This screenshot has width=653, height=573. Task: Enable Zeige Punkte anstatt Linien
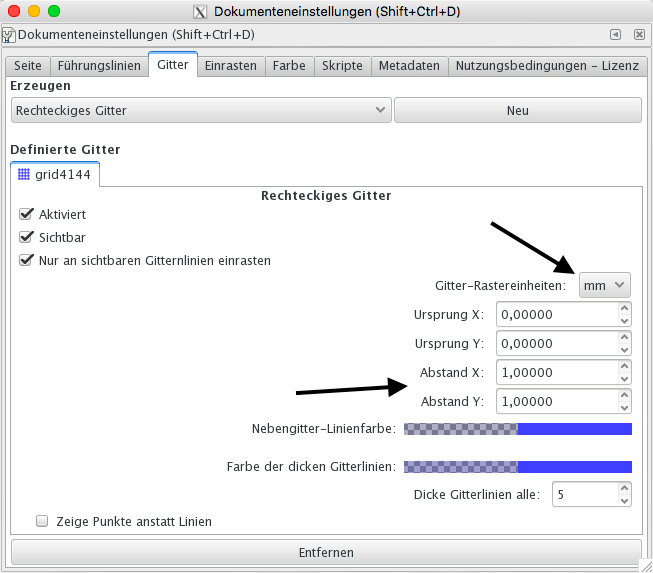click(x=42, y=521)
